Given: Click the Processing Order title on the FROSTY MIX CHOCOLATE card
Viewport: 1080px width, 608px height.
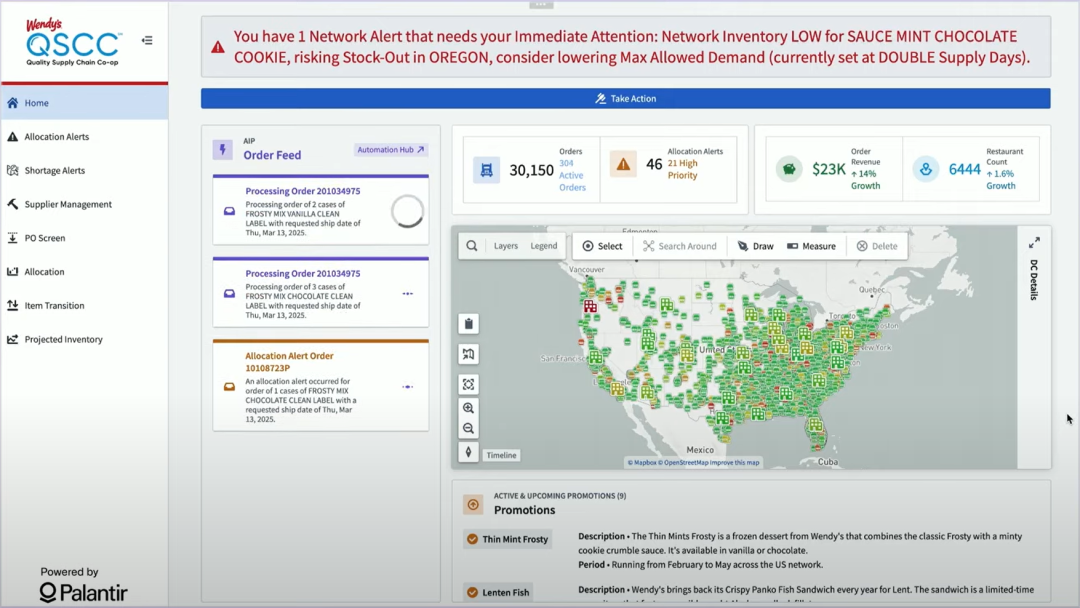Looking at the screenshot, I should pyautogui.click(x=302, y=273).
